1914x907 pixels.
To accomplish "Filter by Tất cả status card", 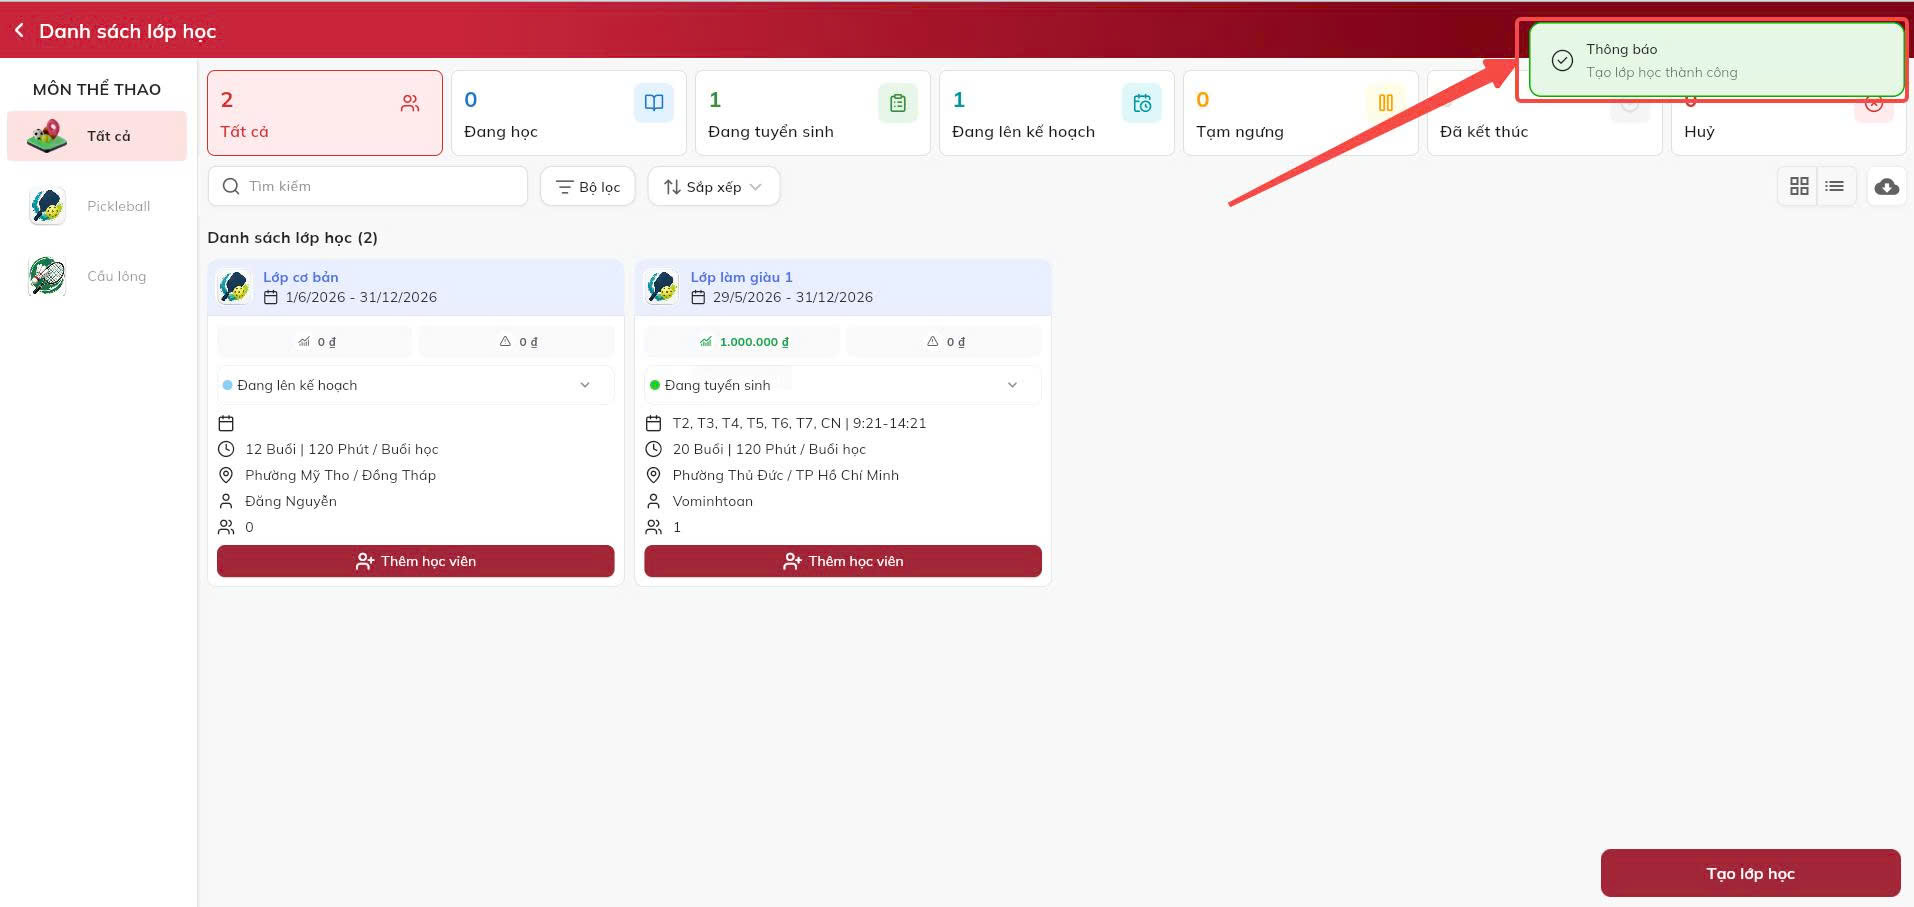I will 325,113.
